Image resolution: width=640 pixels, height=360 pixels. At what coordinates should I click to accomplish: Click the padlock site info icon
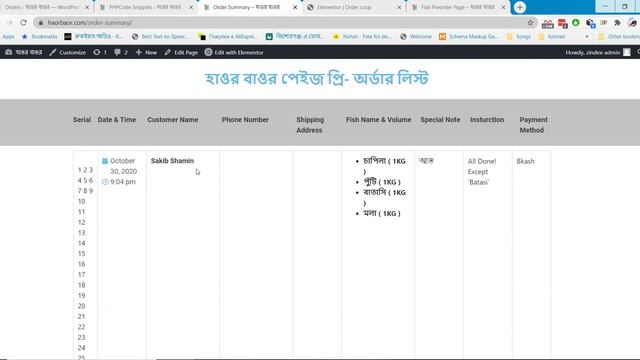(x=40, y=23)
